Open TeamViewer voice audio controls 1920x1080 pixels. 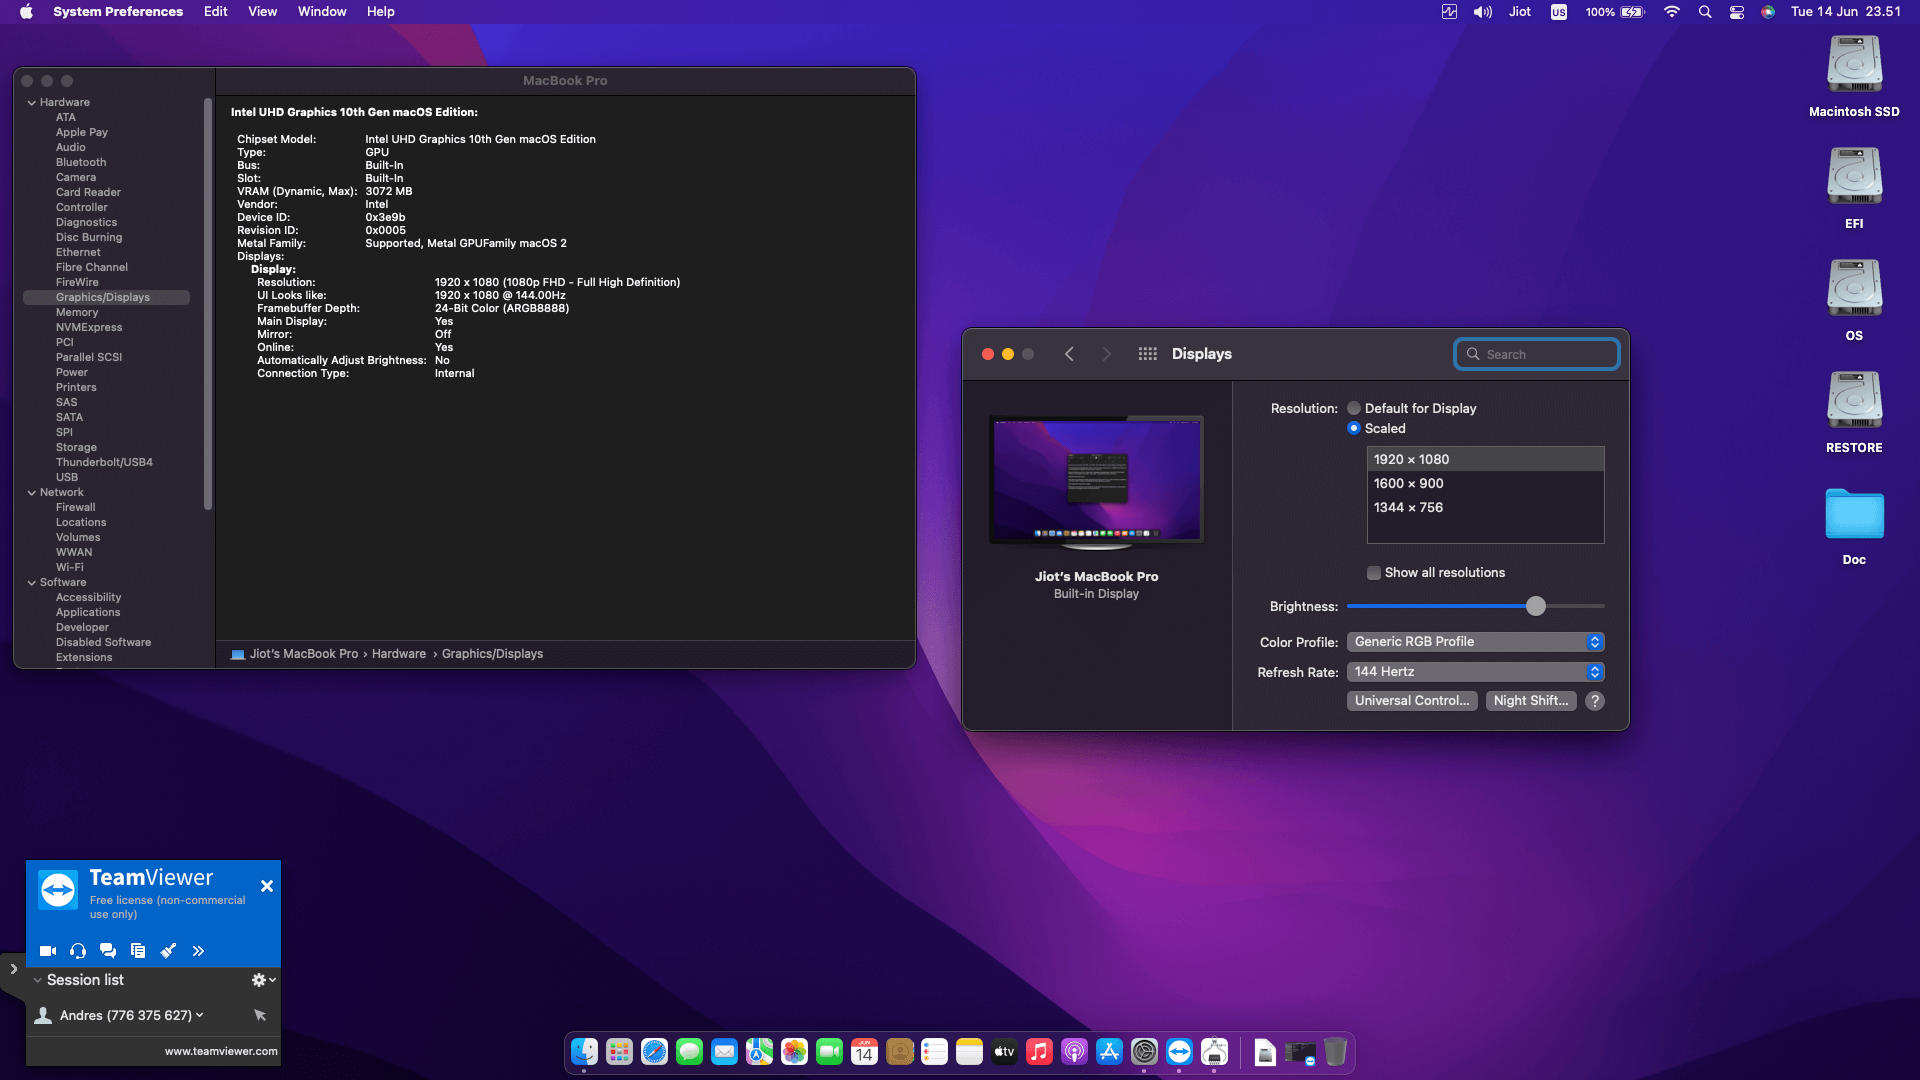tap(77, 951)
